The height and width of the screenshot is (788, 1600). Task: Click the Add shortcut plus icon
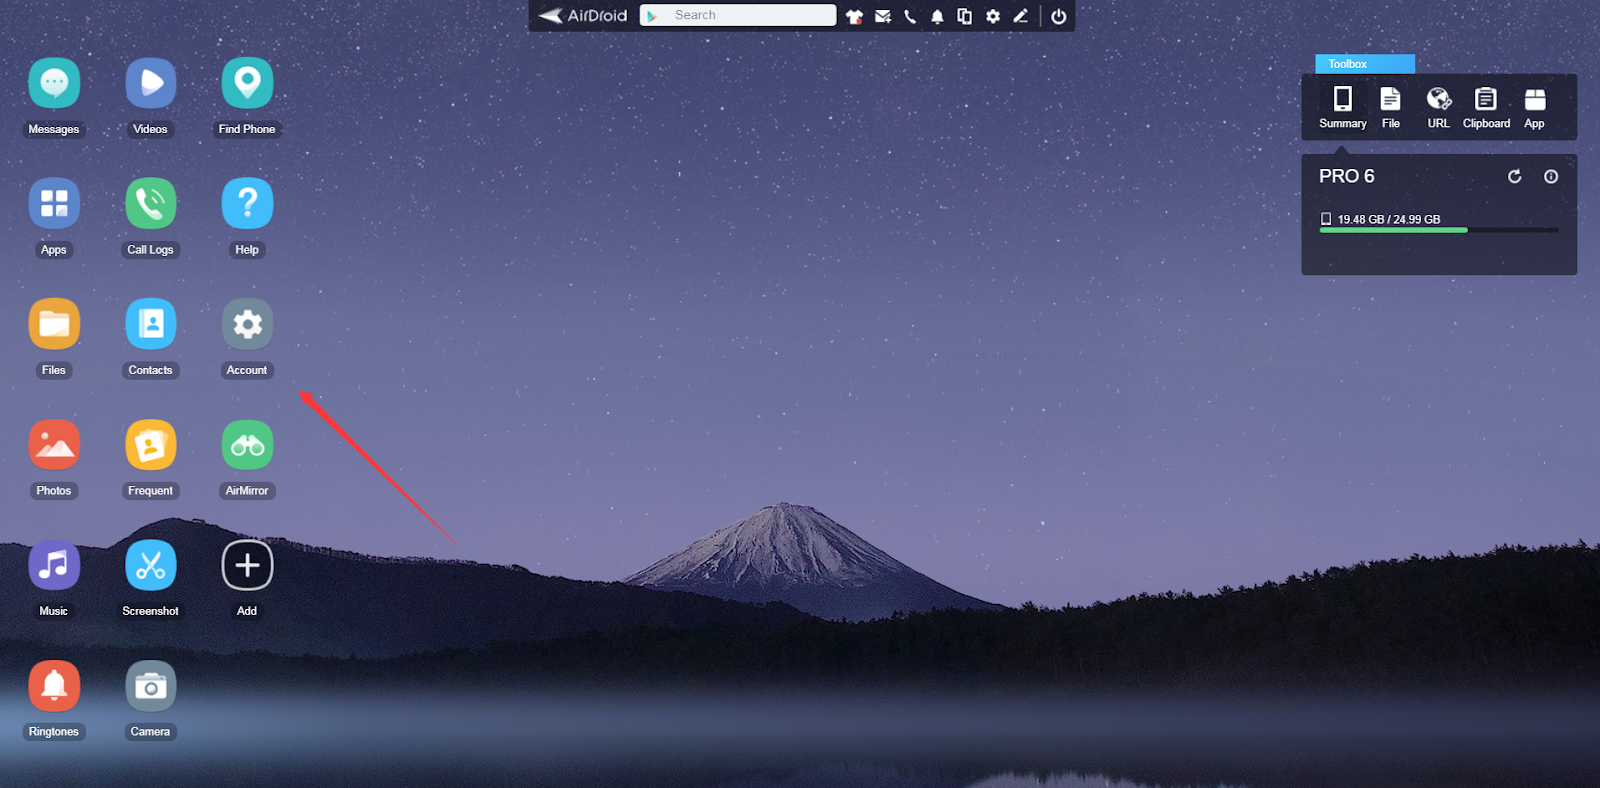(247, 565)
